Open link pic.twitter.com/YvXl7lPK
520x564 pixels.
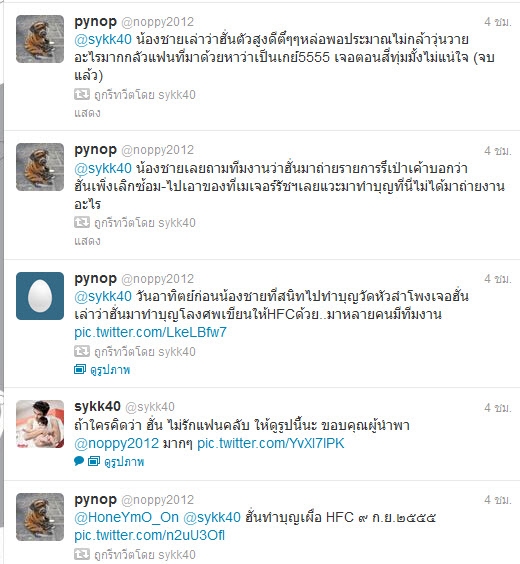[x=271, y=443]
